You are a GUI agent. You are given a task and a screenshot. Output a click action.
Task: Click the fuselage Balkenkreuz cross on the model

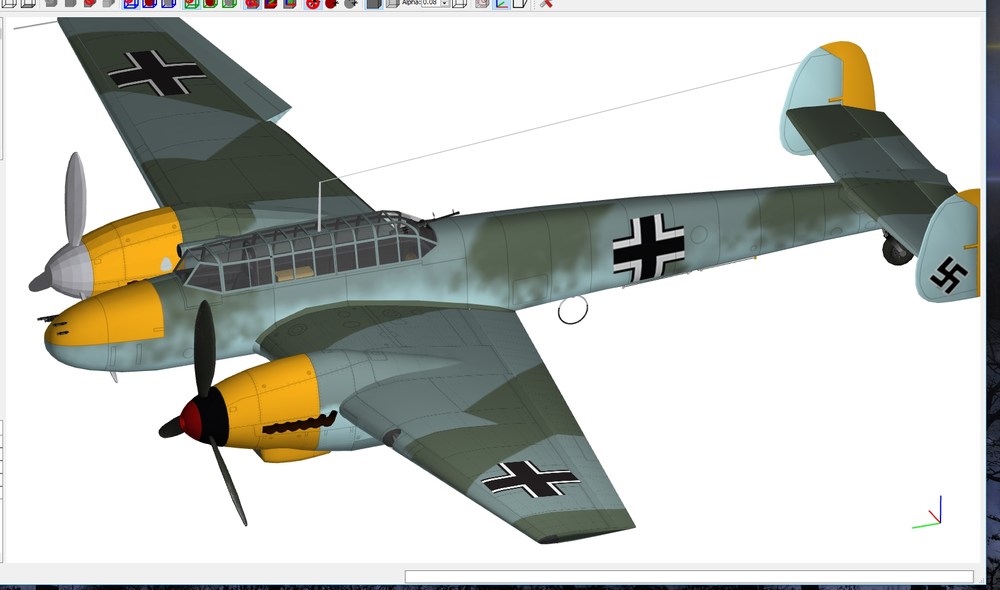pos(649,249)
